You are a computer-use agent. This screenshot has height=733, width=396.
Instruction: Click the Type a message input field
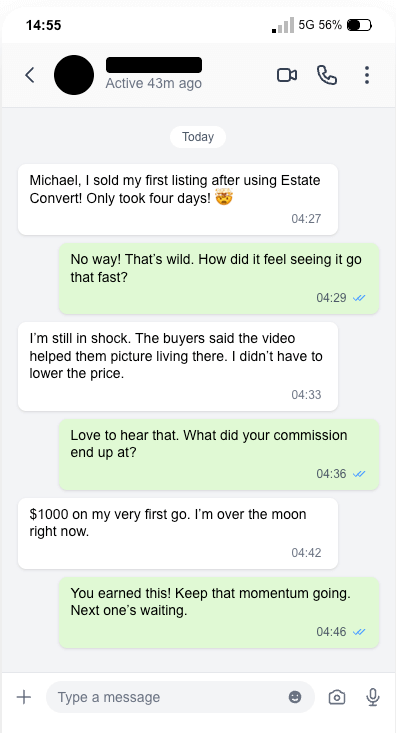click(180, 697)
